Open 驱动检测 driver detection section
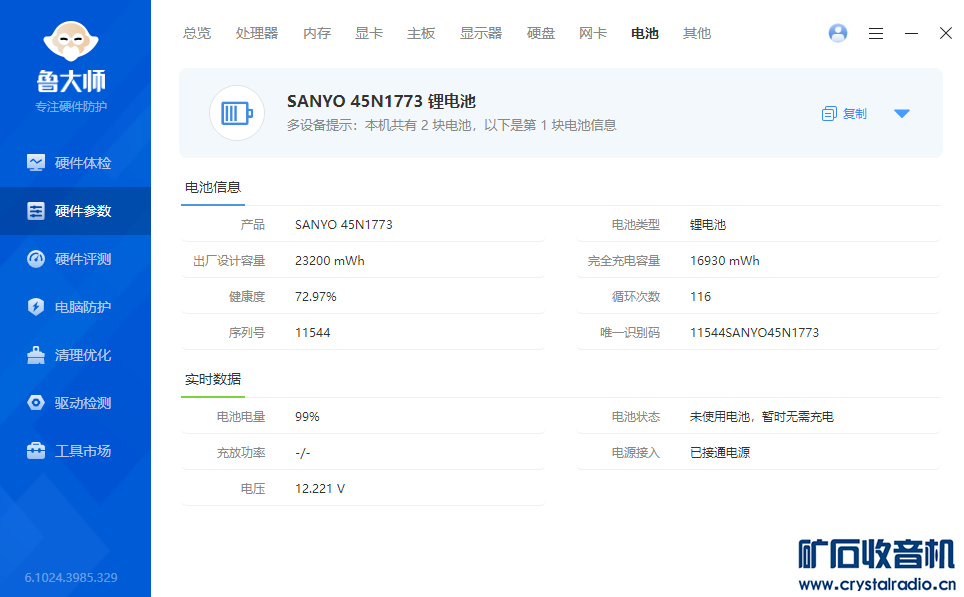 point(75,403)
